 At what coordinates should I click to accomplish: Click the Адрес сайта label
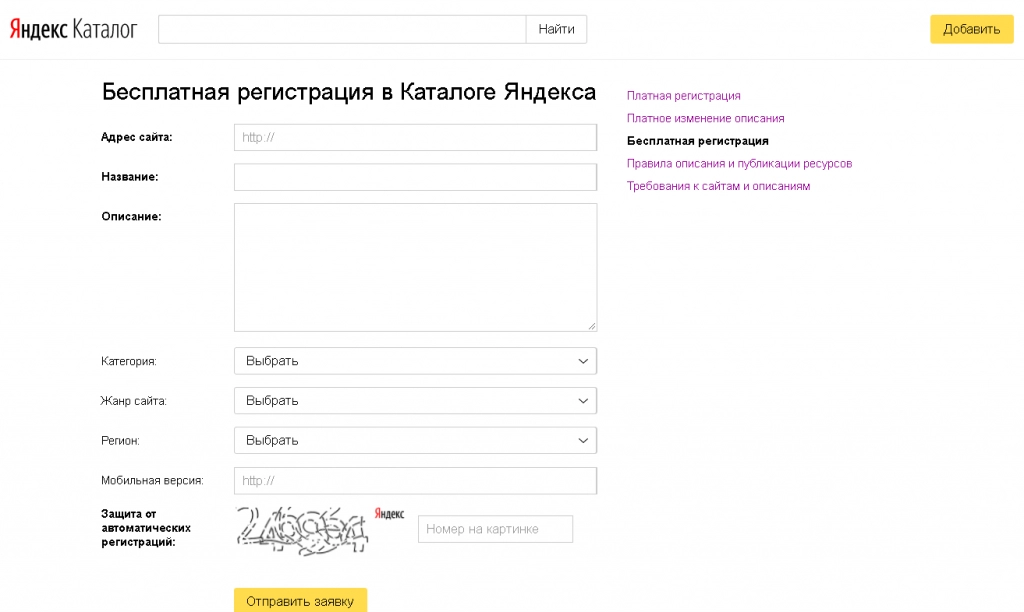pyautogui.click(x=136, y=137)
